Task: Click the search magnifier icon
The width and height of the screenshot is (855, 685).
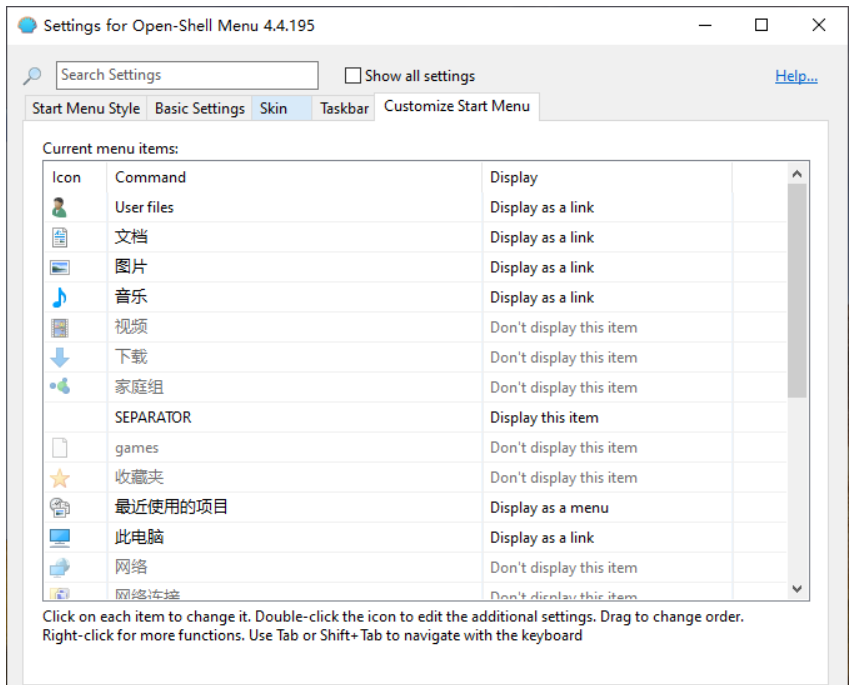Action: 33,76
